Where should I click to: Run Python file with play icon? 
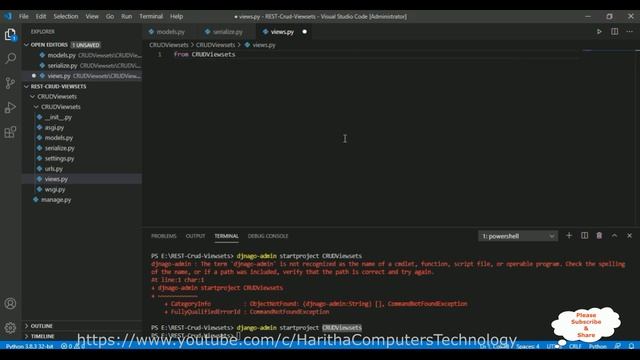point(599,32)
